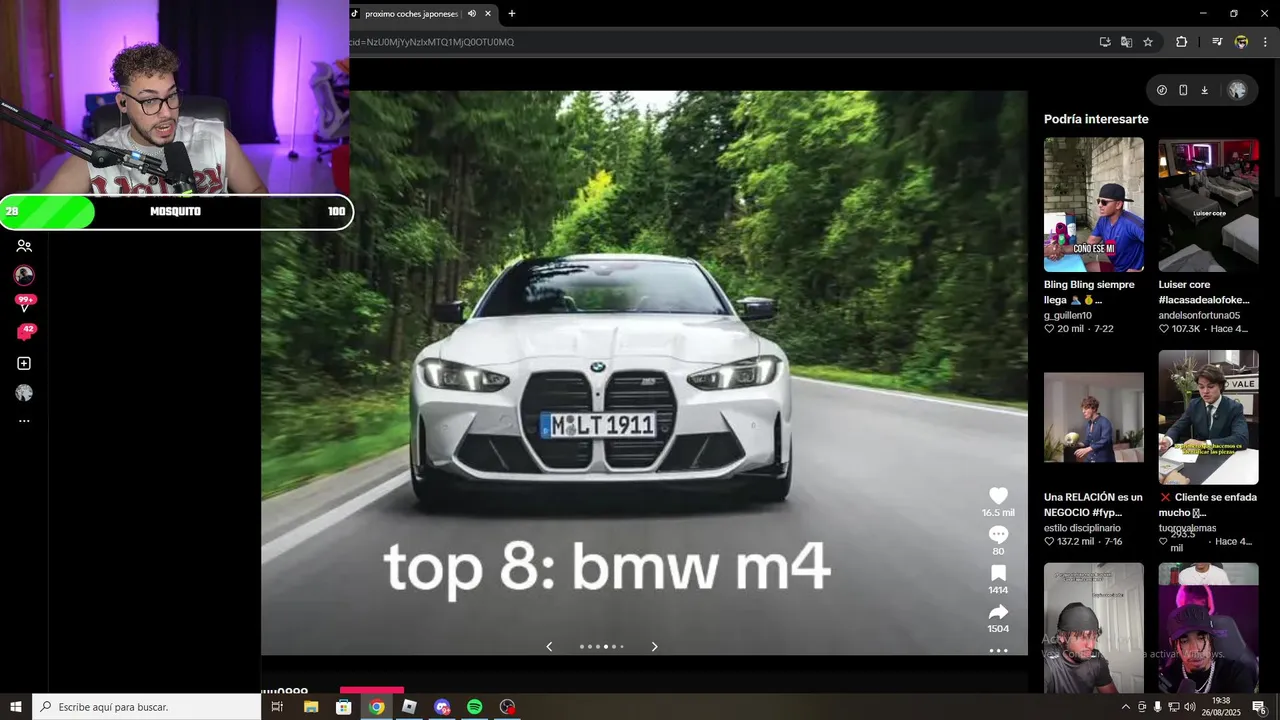This screenshot has height=720, width=1280.
Task: Click the Windows taskbar search box
Action: coord(147,707)
